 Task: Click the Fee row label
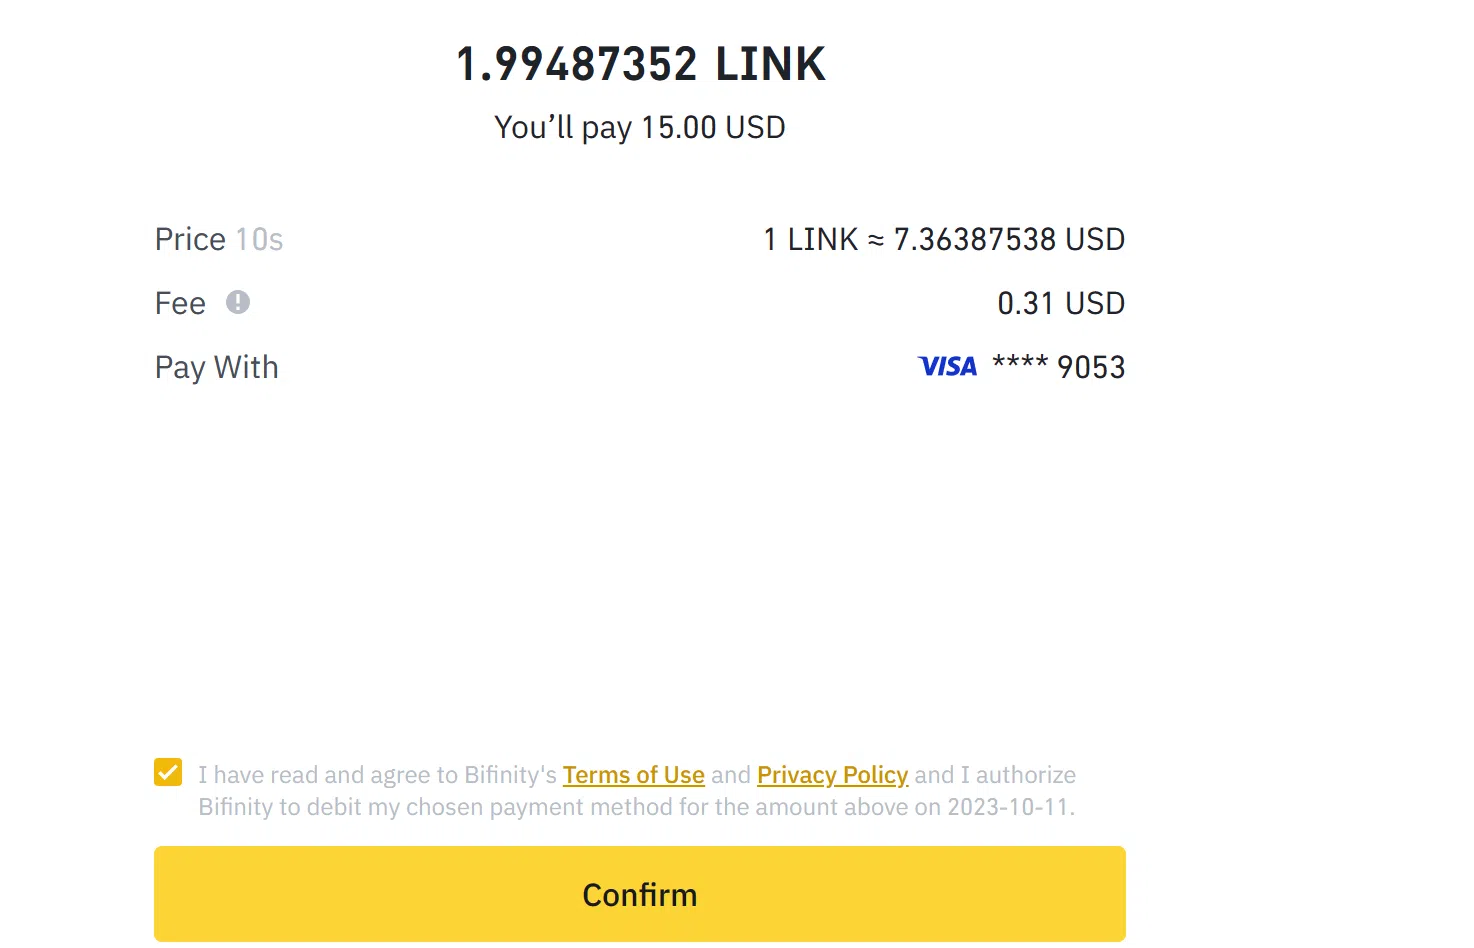pyautogui.click(x=180, y=304)
